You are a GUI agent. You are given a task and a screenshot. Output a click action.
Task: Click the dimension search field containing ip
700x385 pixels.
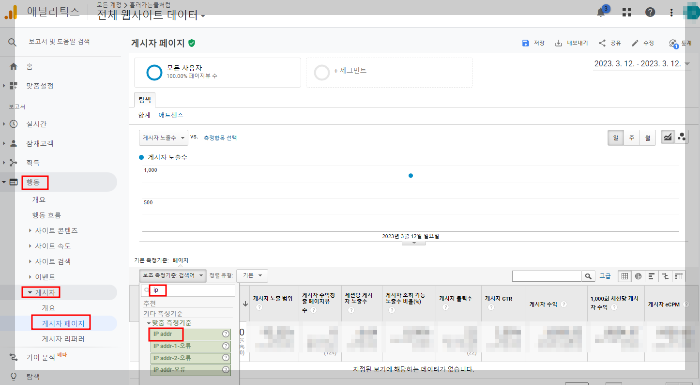point(189,290)
